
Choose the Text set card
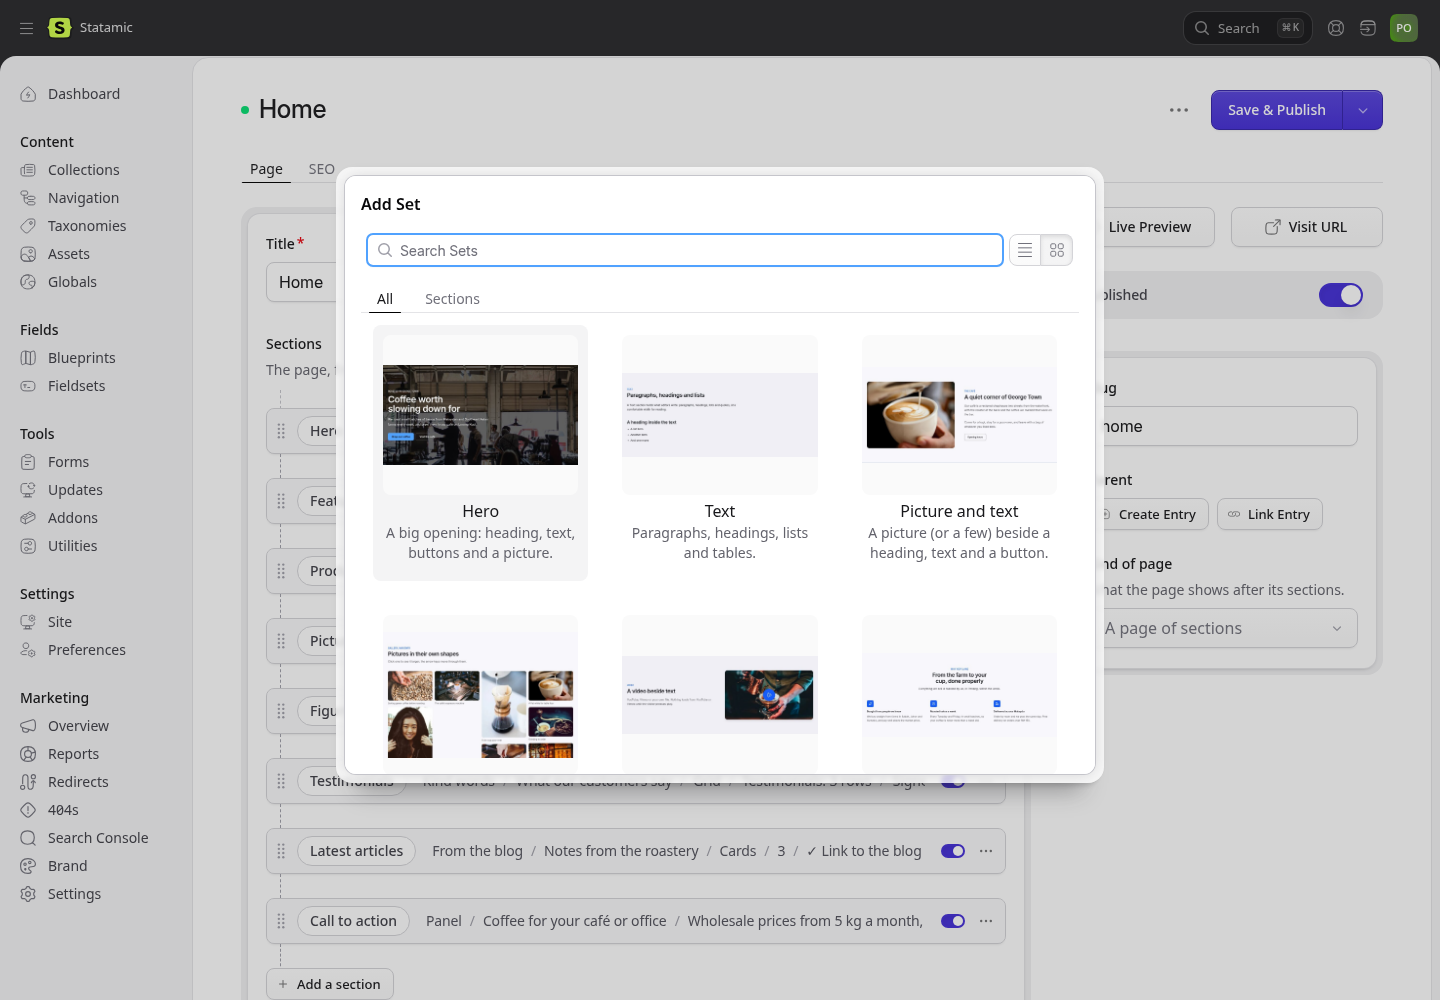pyautogui.click(x=720, y=452)
